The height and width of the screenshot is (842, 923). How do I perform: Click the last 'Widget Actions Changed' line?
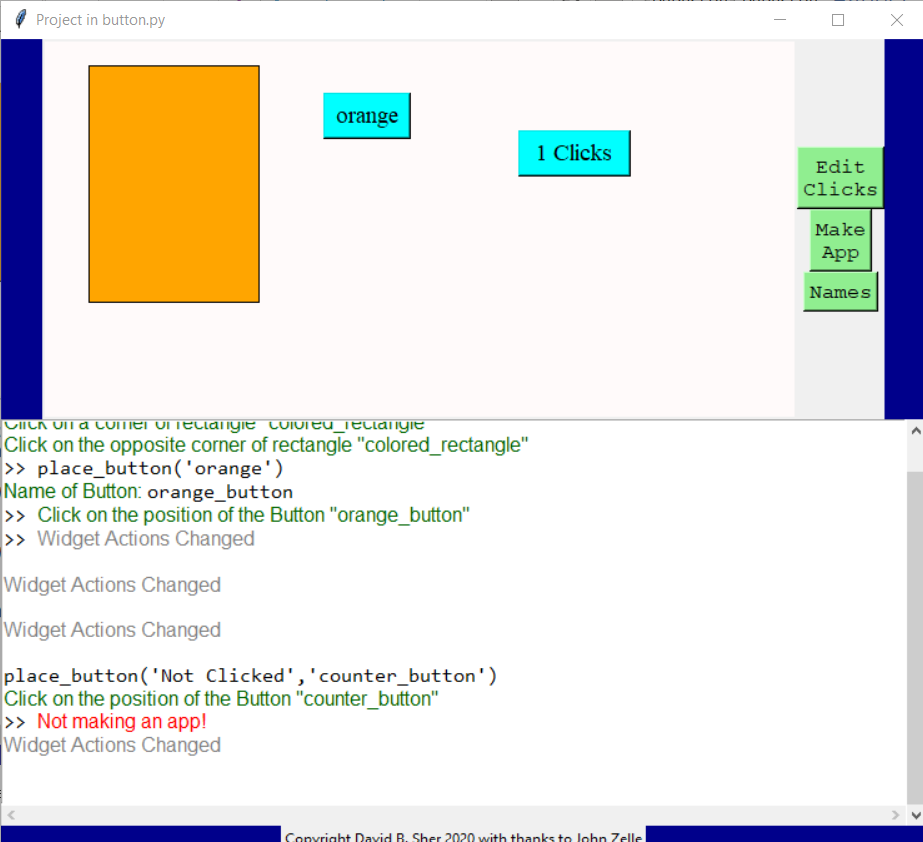(112, 745)
